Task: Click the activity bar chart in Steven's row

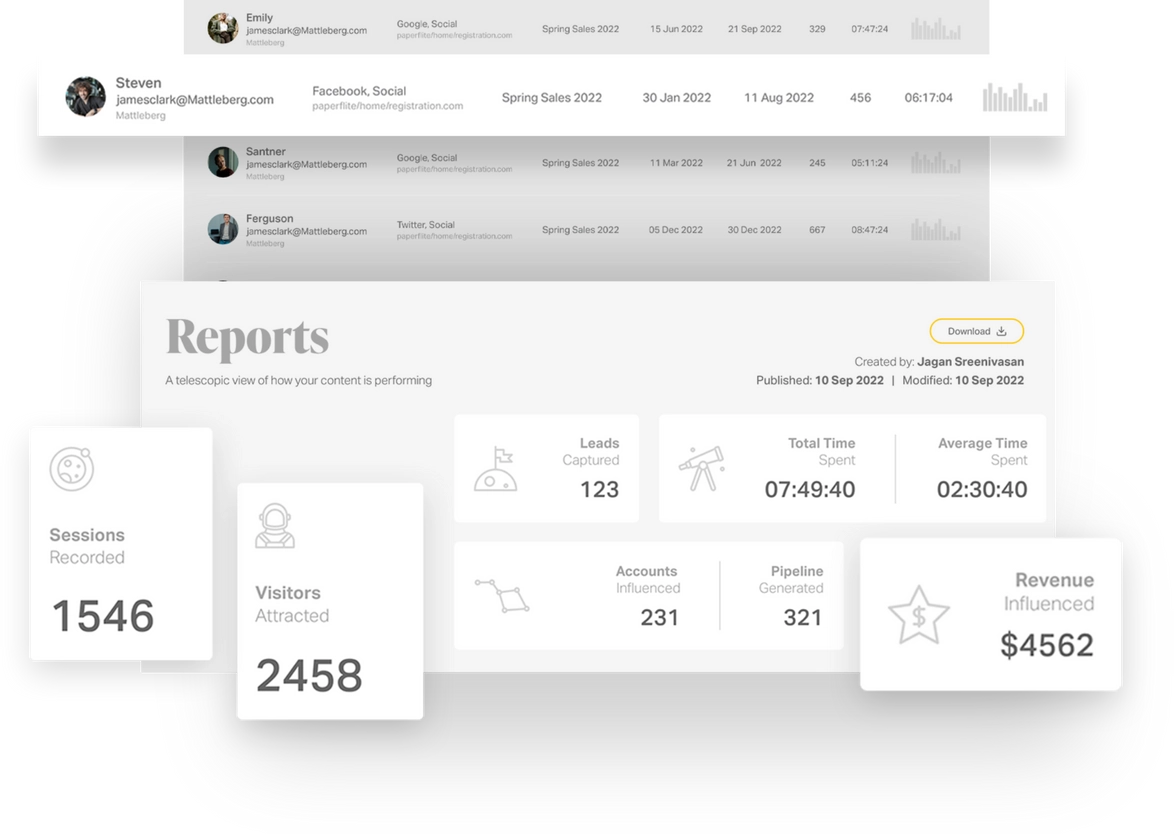Action: 1014,98
